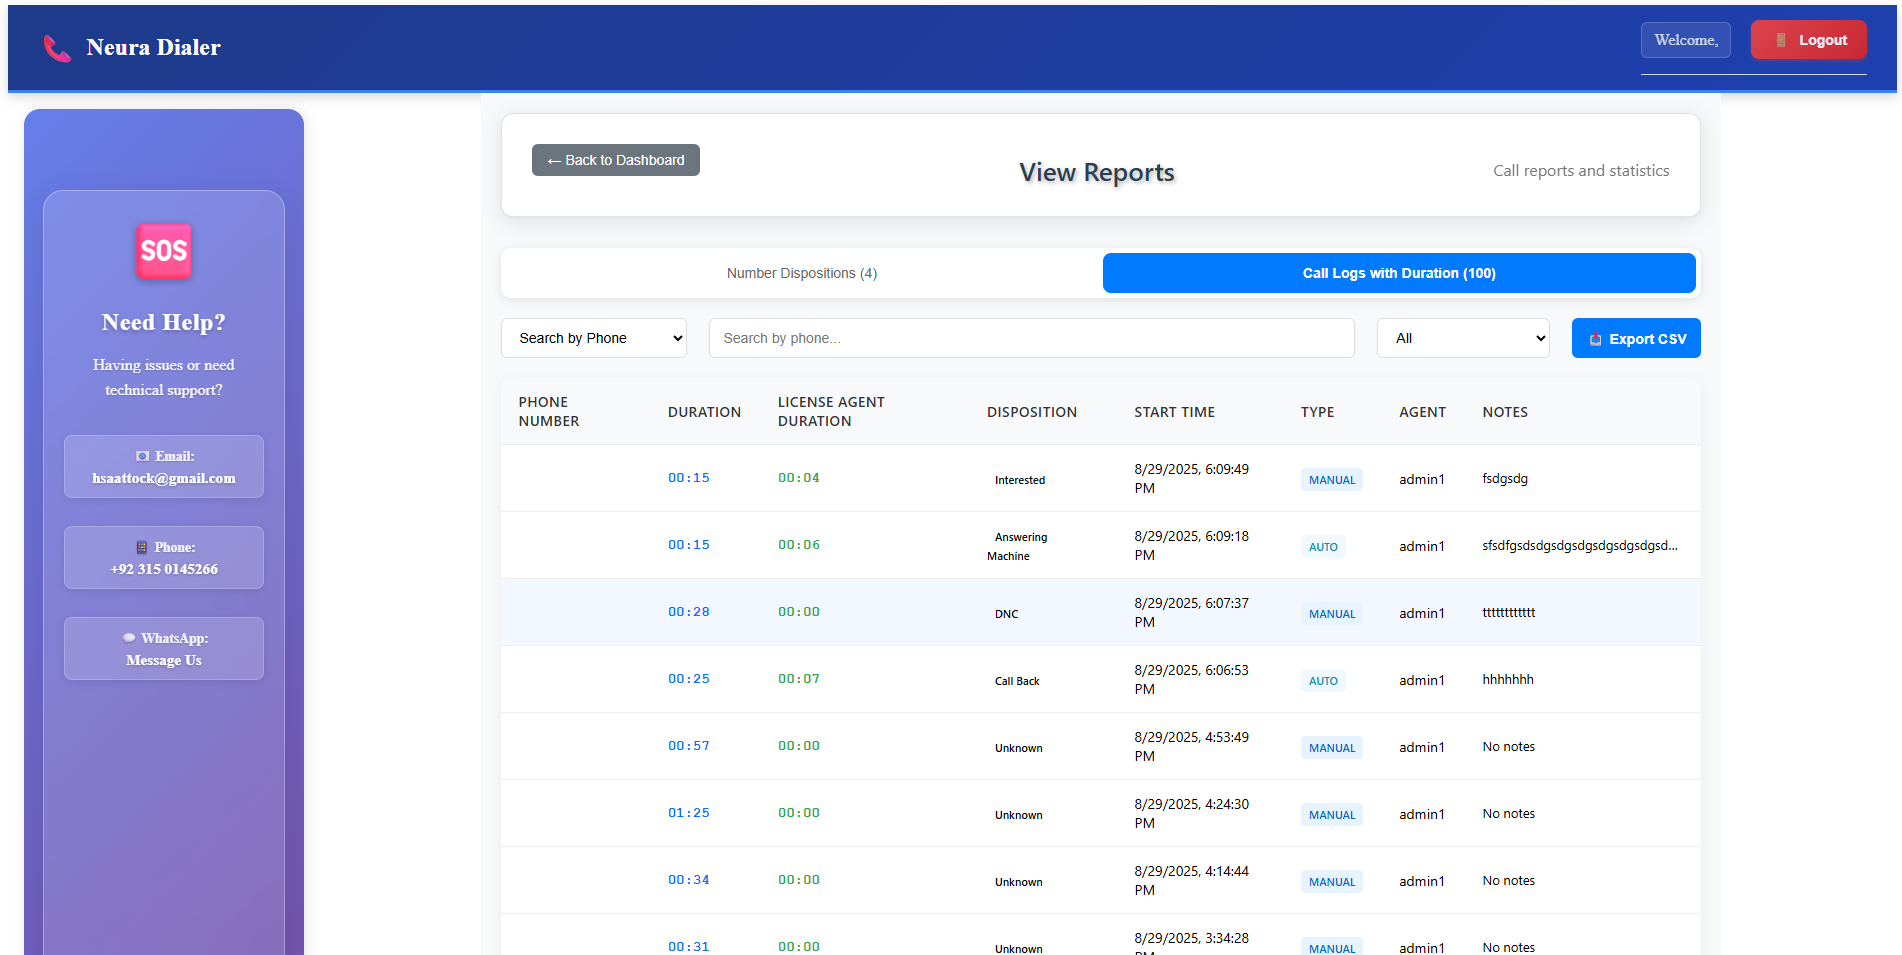Expand the All filter dropdown

pyautogui.click(x=1462, y=338)
